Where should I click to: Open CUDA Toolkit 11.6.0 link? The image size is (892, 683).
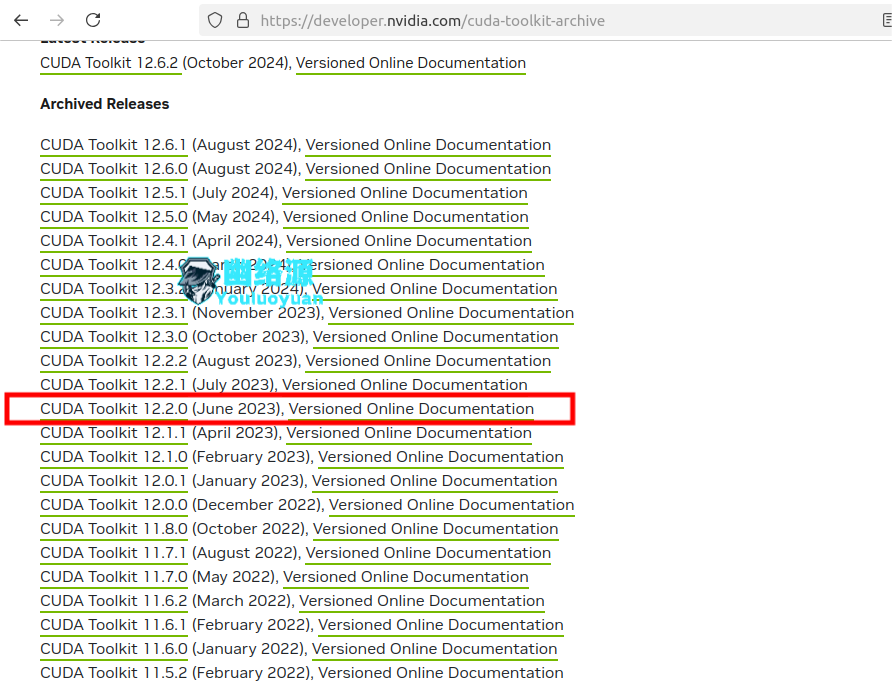click(114, 649)
